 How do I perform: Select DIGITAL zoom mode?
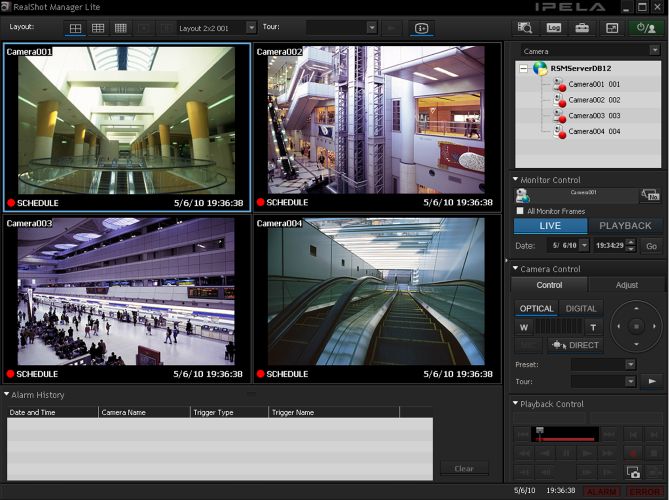pos(581,309)
